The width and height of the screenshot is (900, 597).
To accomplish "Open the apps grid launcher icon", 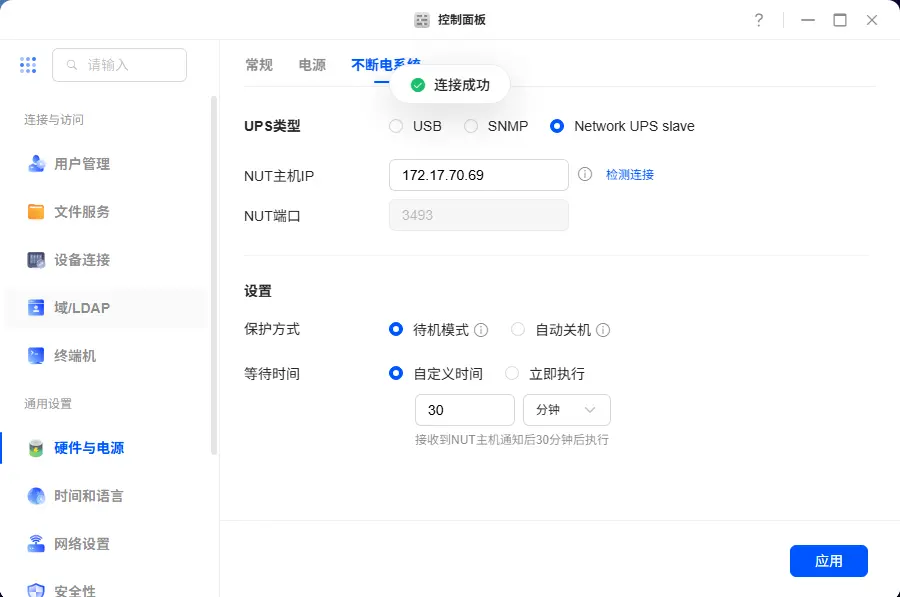I will click(x=28, y=65).
